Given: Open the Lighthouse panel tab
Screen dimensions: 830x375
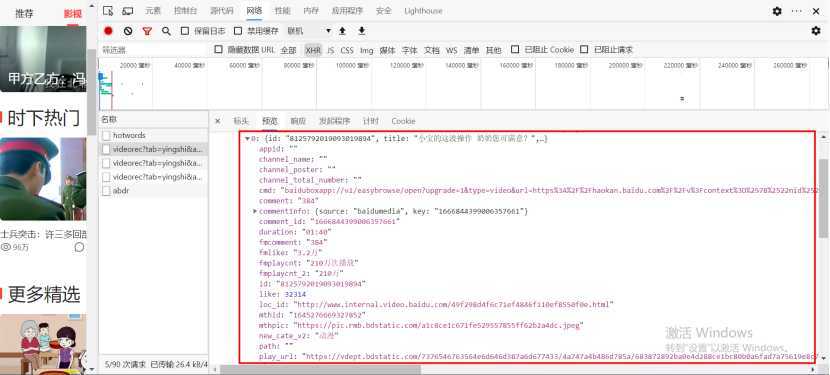Looking at the screenshot, I should (x=423, y=11).
